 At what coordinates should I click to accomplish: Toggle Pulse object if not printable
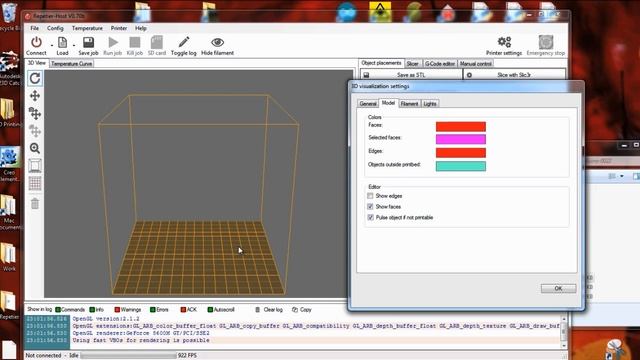point(370,218)
